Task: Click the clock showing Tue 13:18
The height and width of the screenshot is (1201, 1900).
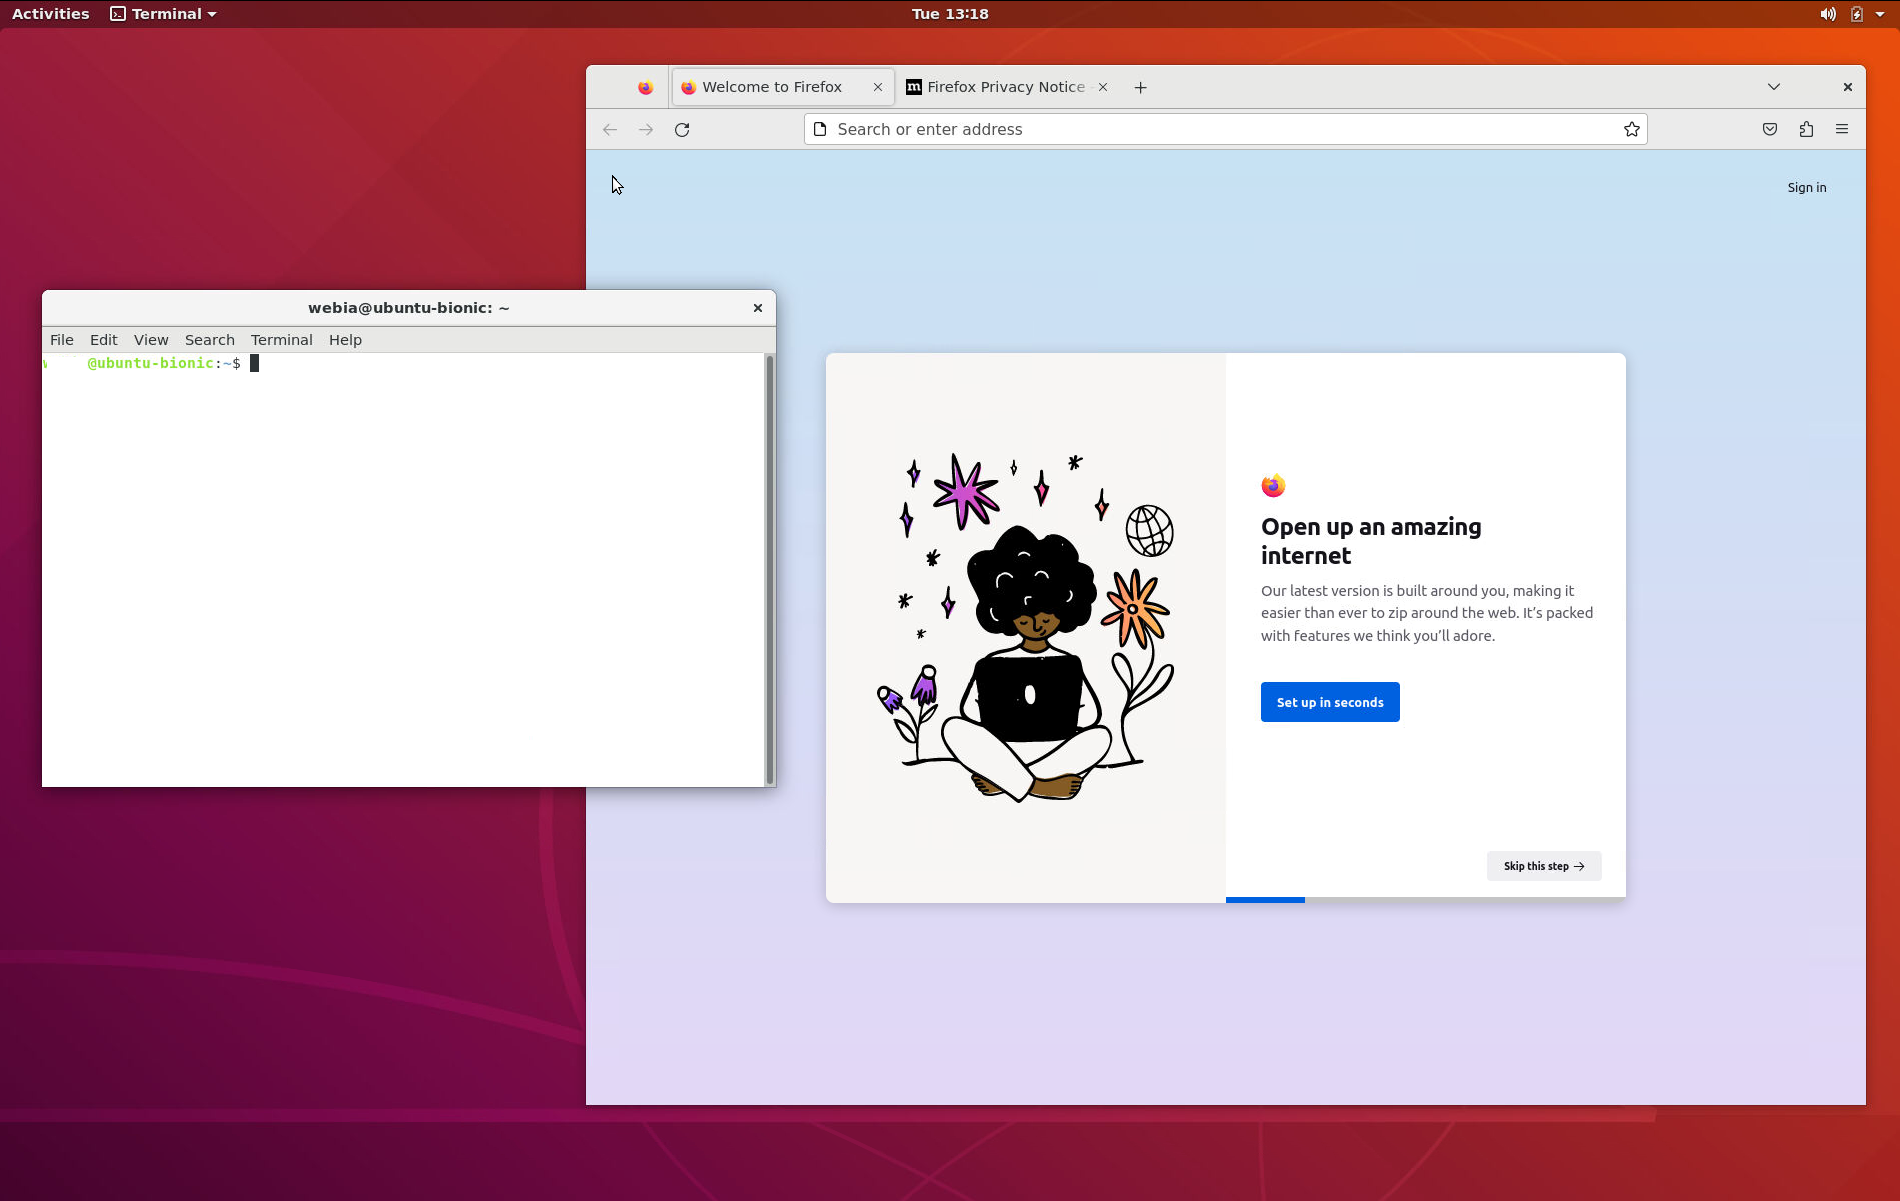Action: pyautogui.click(x=950, y=14)
